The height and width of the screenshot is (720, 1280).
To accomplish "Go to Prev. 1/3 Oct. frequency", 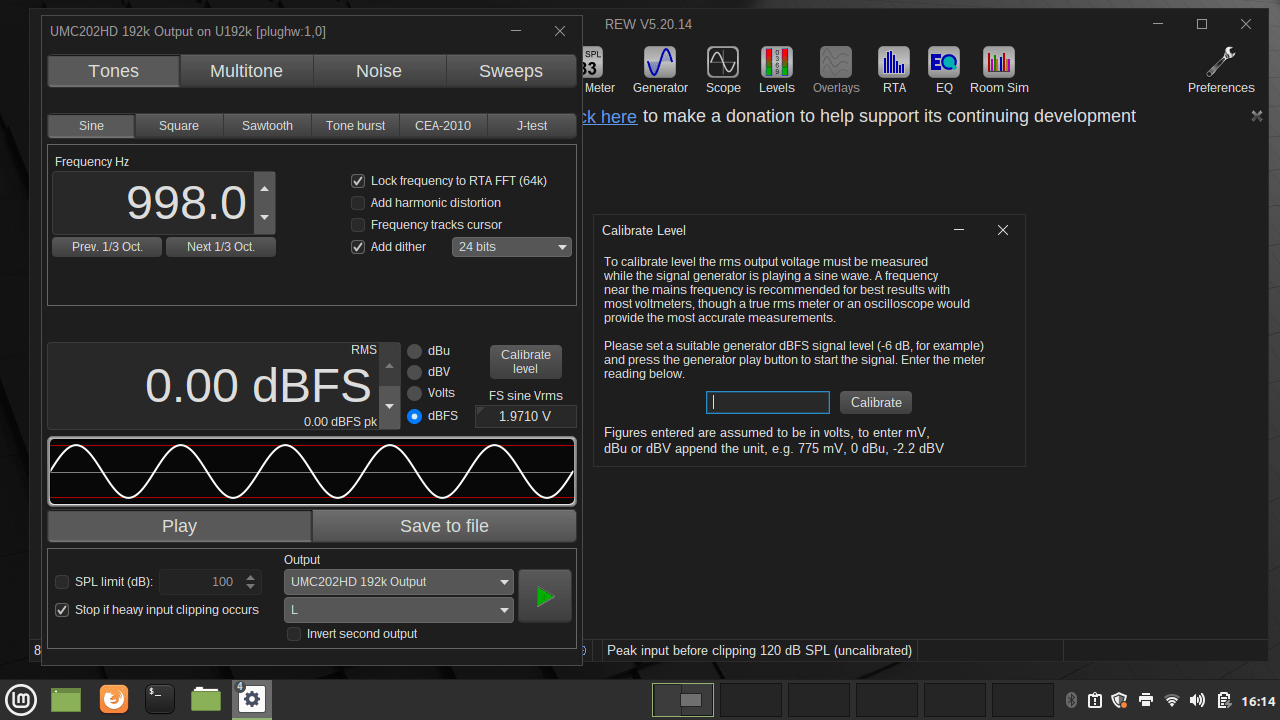I will click(x=107, y=247).
